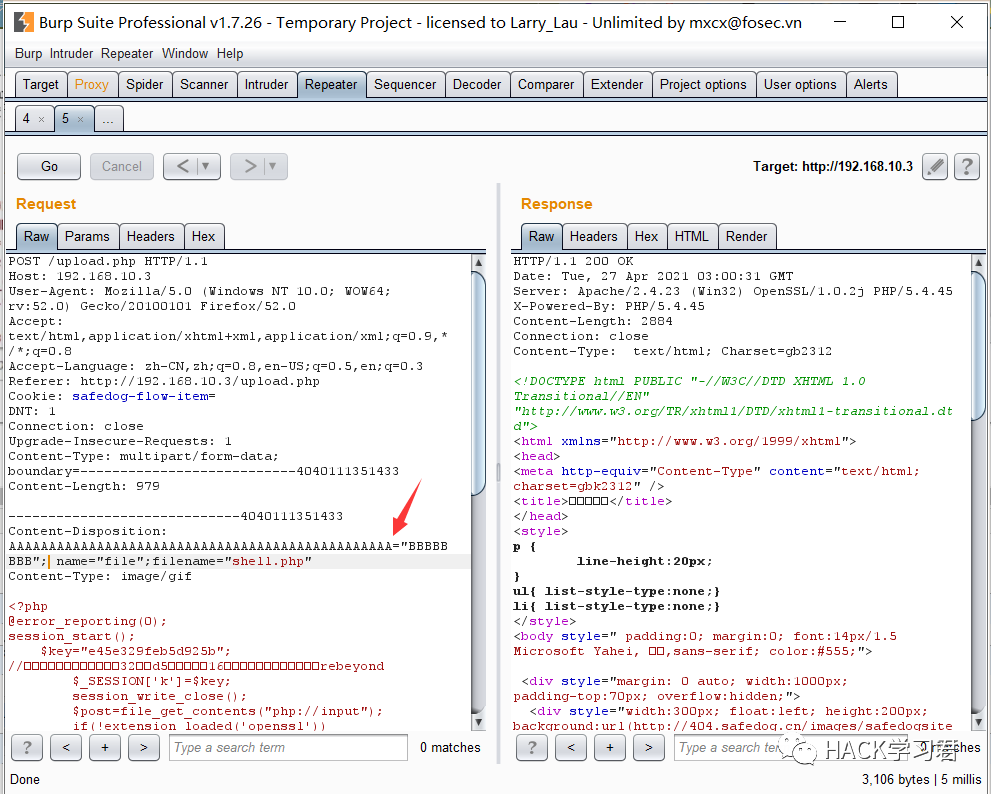The height and width of the screenshot is (794, 991).
Task: Switch to the Response Headers tab
Action: click(x=593, y=236)
